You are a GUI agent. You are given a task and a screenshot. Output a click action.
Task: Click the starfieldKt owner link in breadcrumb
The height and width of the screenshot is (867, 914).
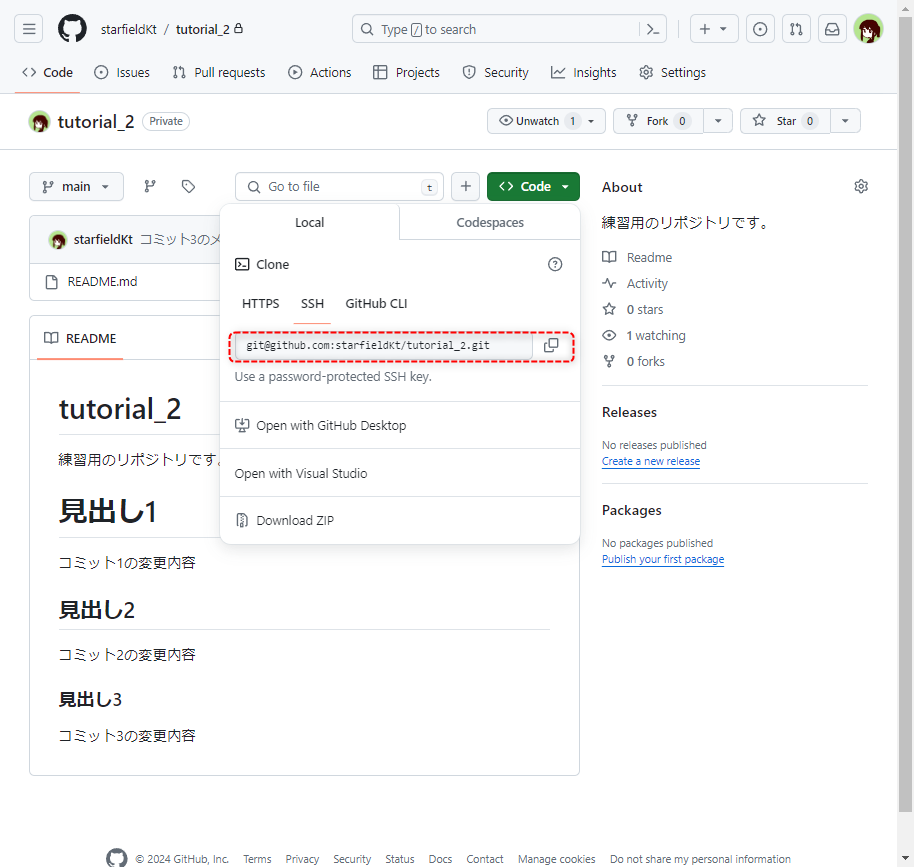pos(128,29)
